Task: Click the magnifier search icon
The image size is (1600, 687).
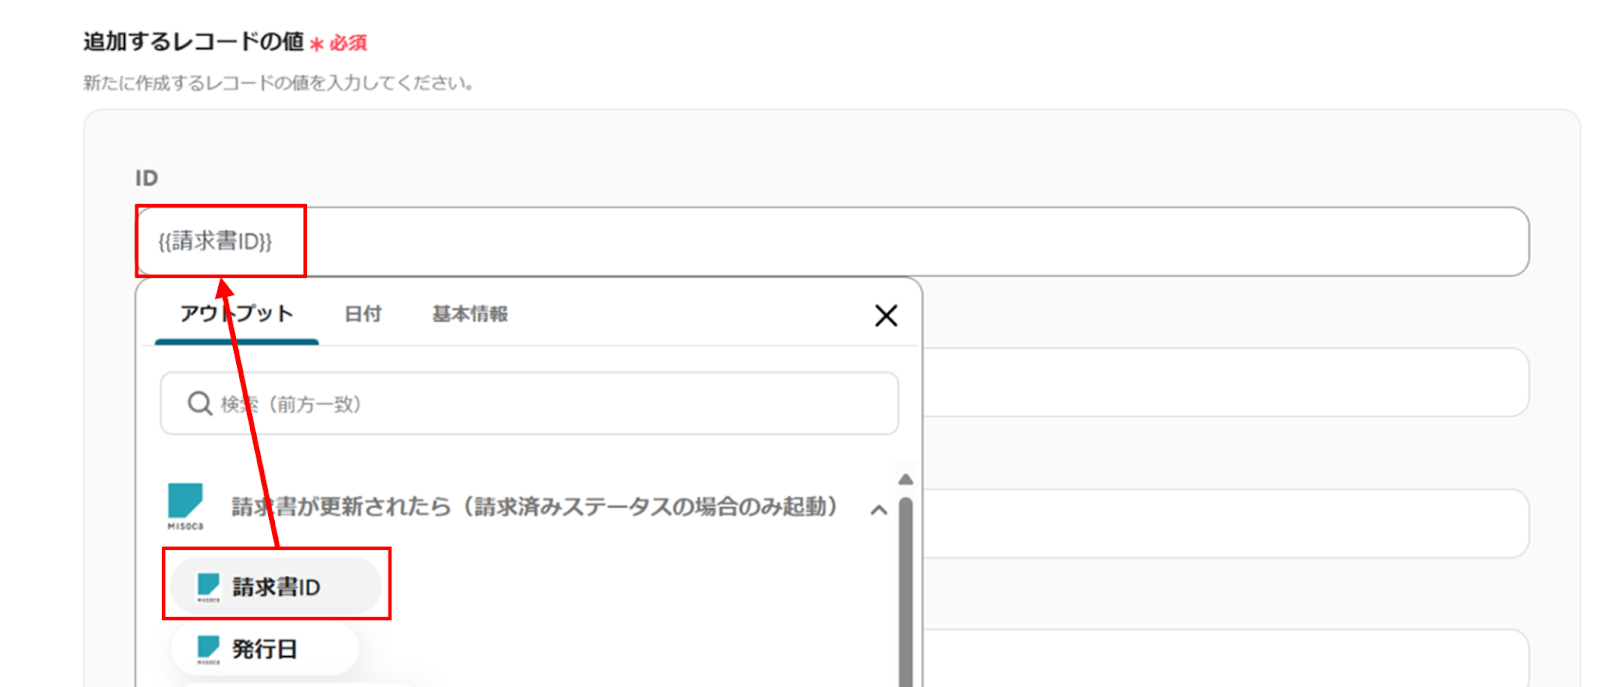Action: 200,403
